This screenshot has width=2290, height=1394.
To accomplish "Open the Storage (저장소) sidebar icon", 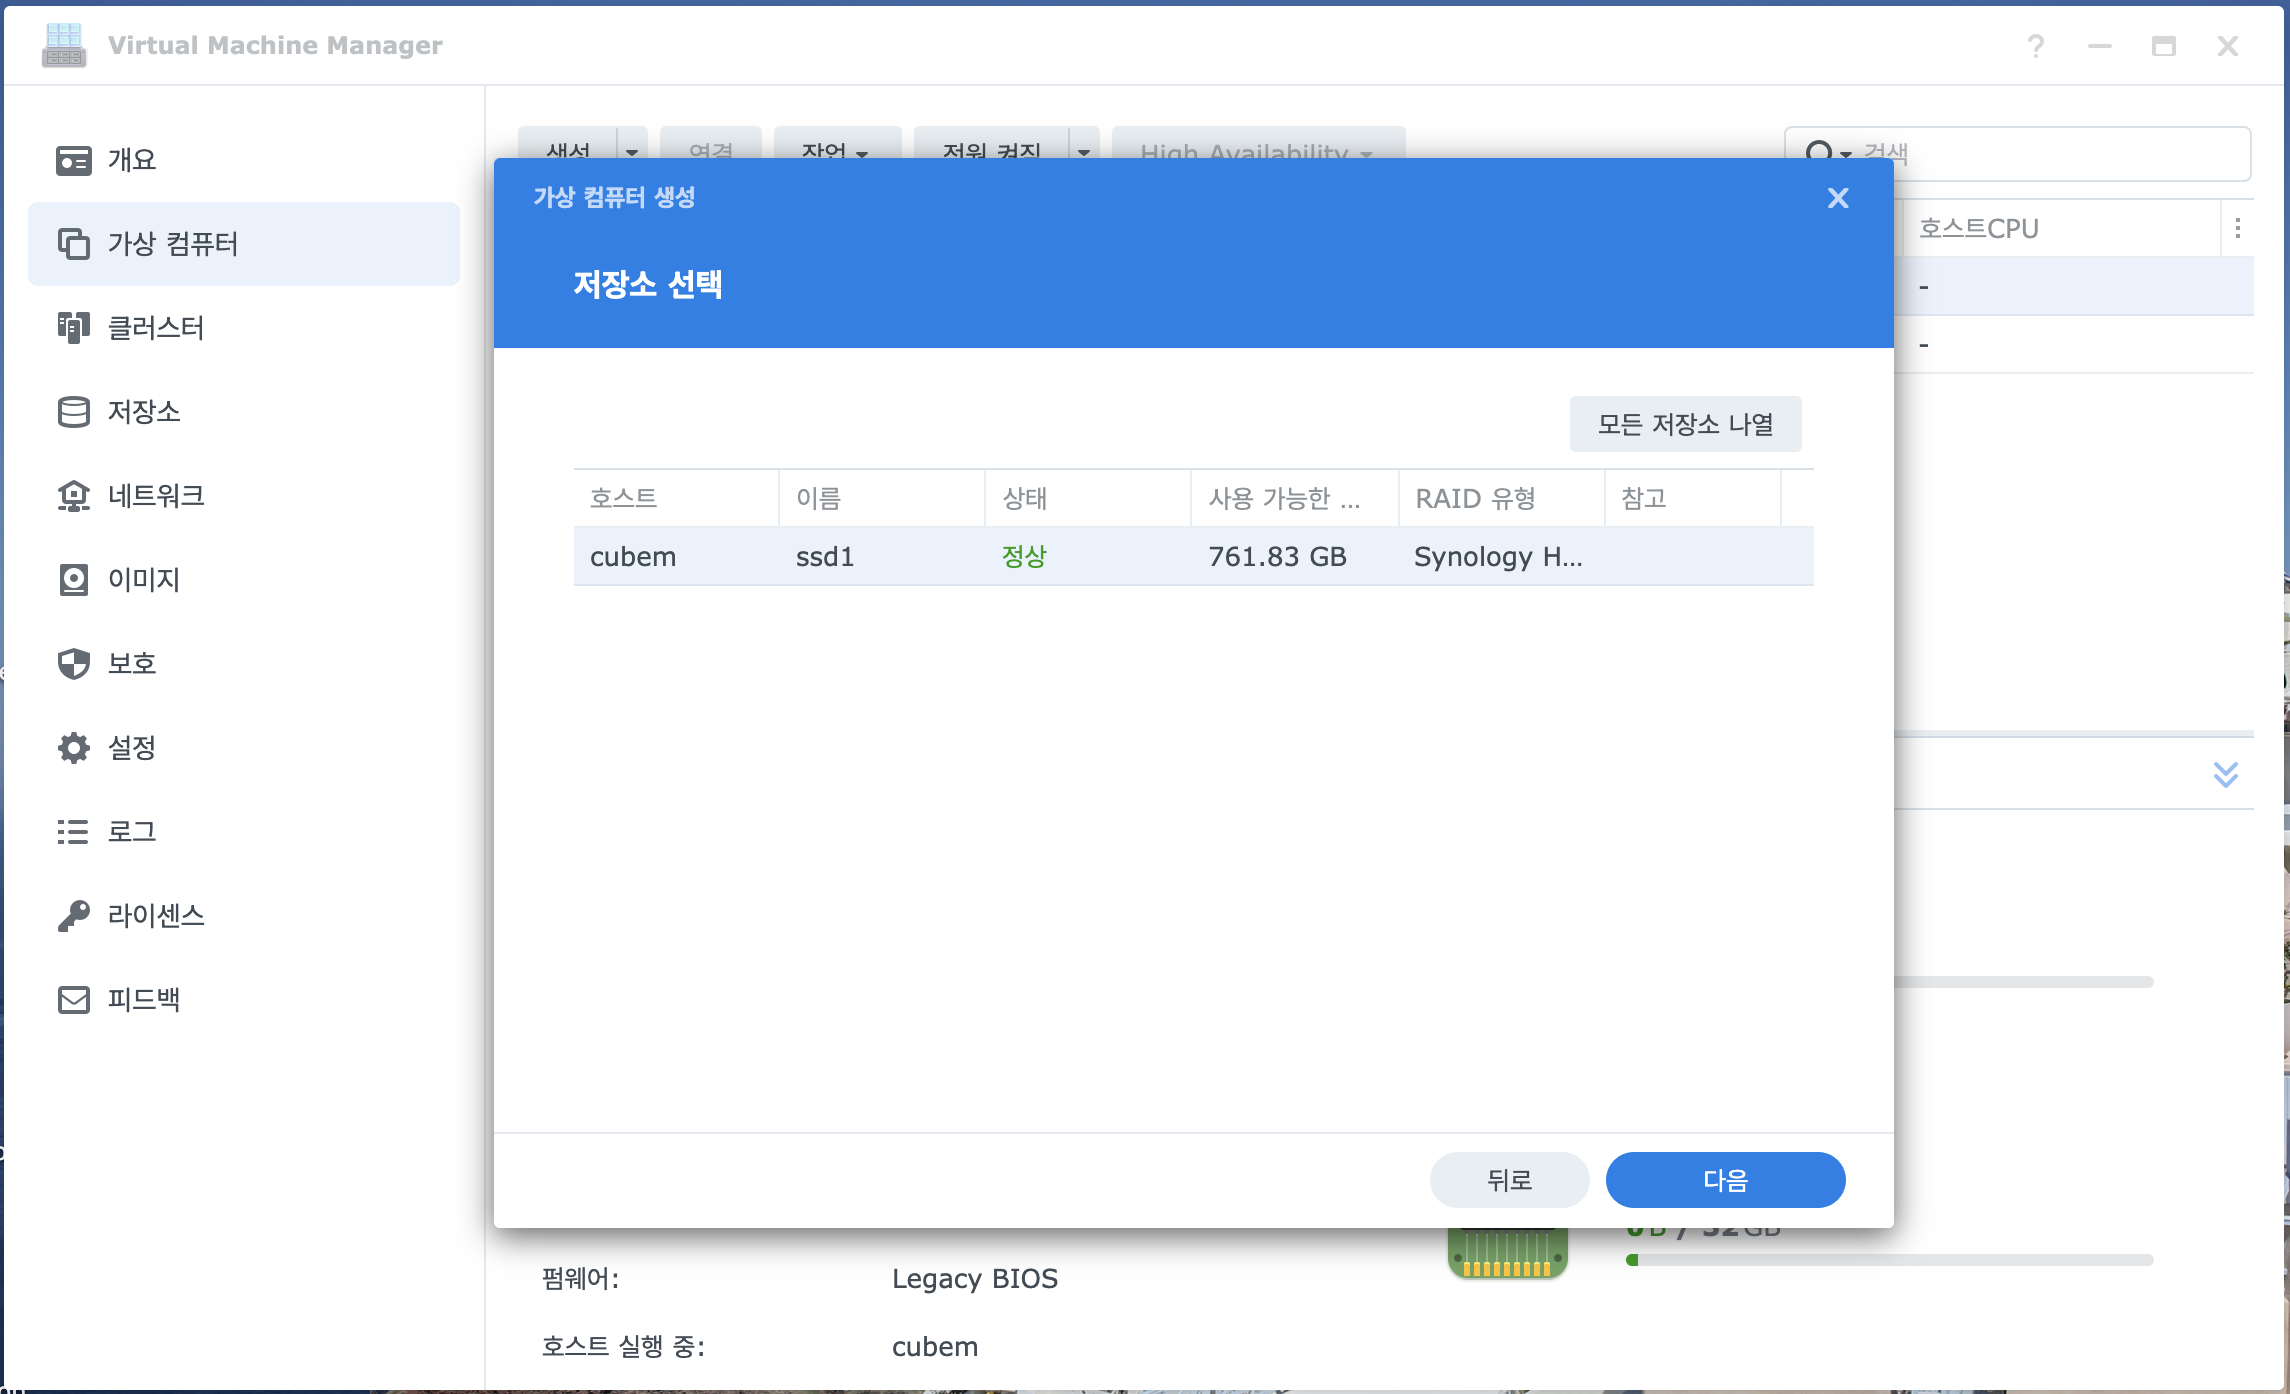I will 74,412.
